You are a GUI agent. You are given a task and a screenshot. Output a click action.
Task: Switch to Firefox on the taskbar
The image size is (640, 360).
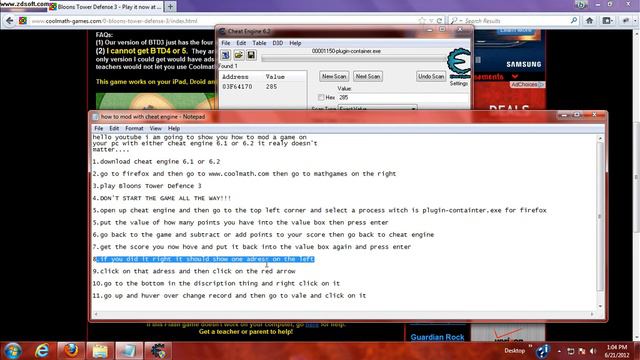point(71,351)
